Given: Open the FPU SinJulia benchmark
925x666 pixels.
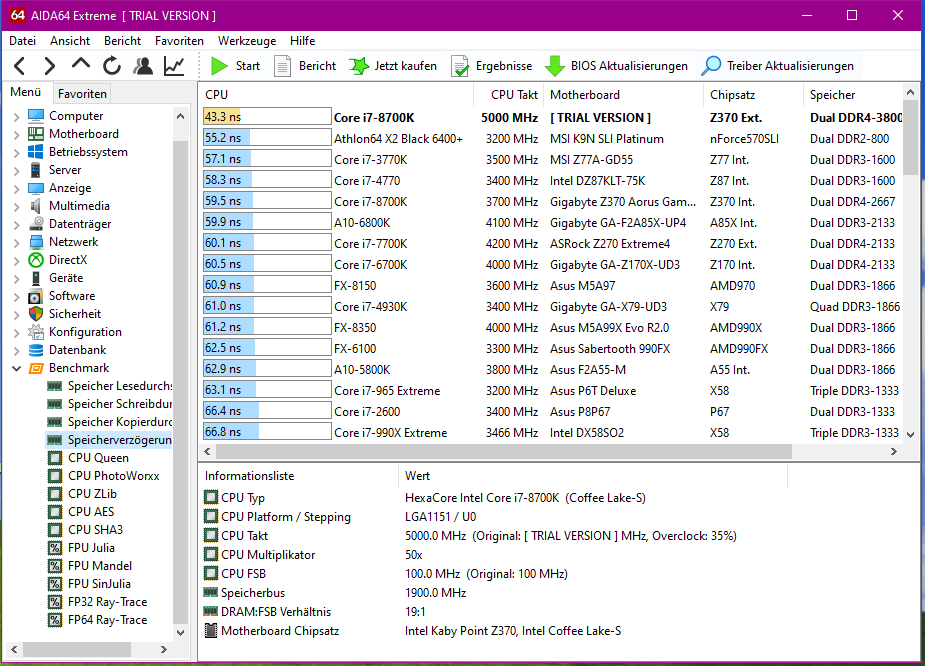Looking at the screenshot, I should pyautogui.click(x=99, y=583).
